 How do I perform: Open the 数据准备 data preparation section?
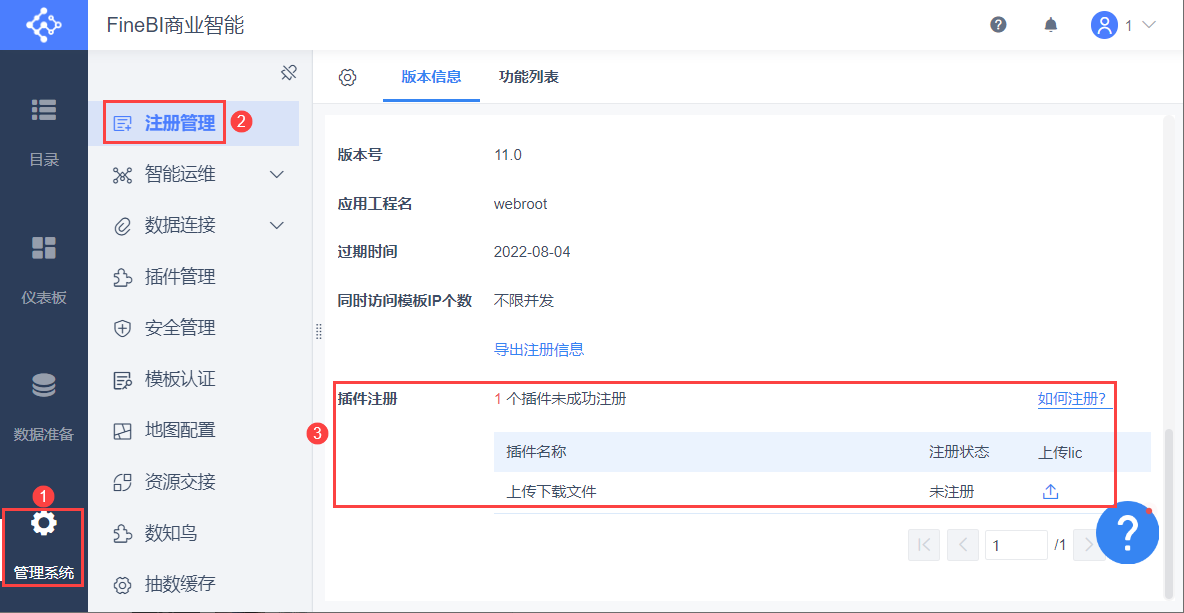(44, 405)
